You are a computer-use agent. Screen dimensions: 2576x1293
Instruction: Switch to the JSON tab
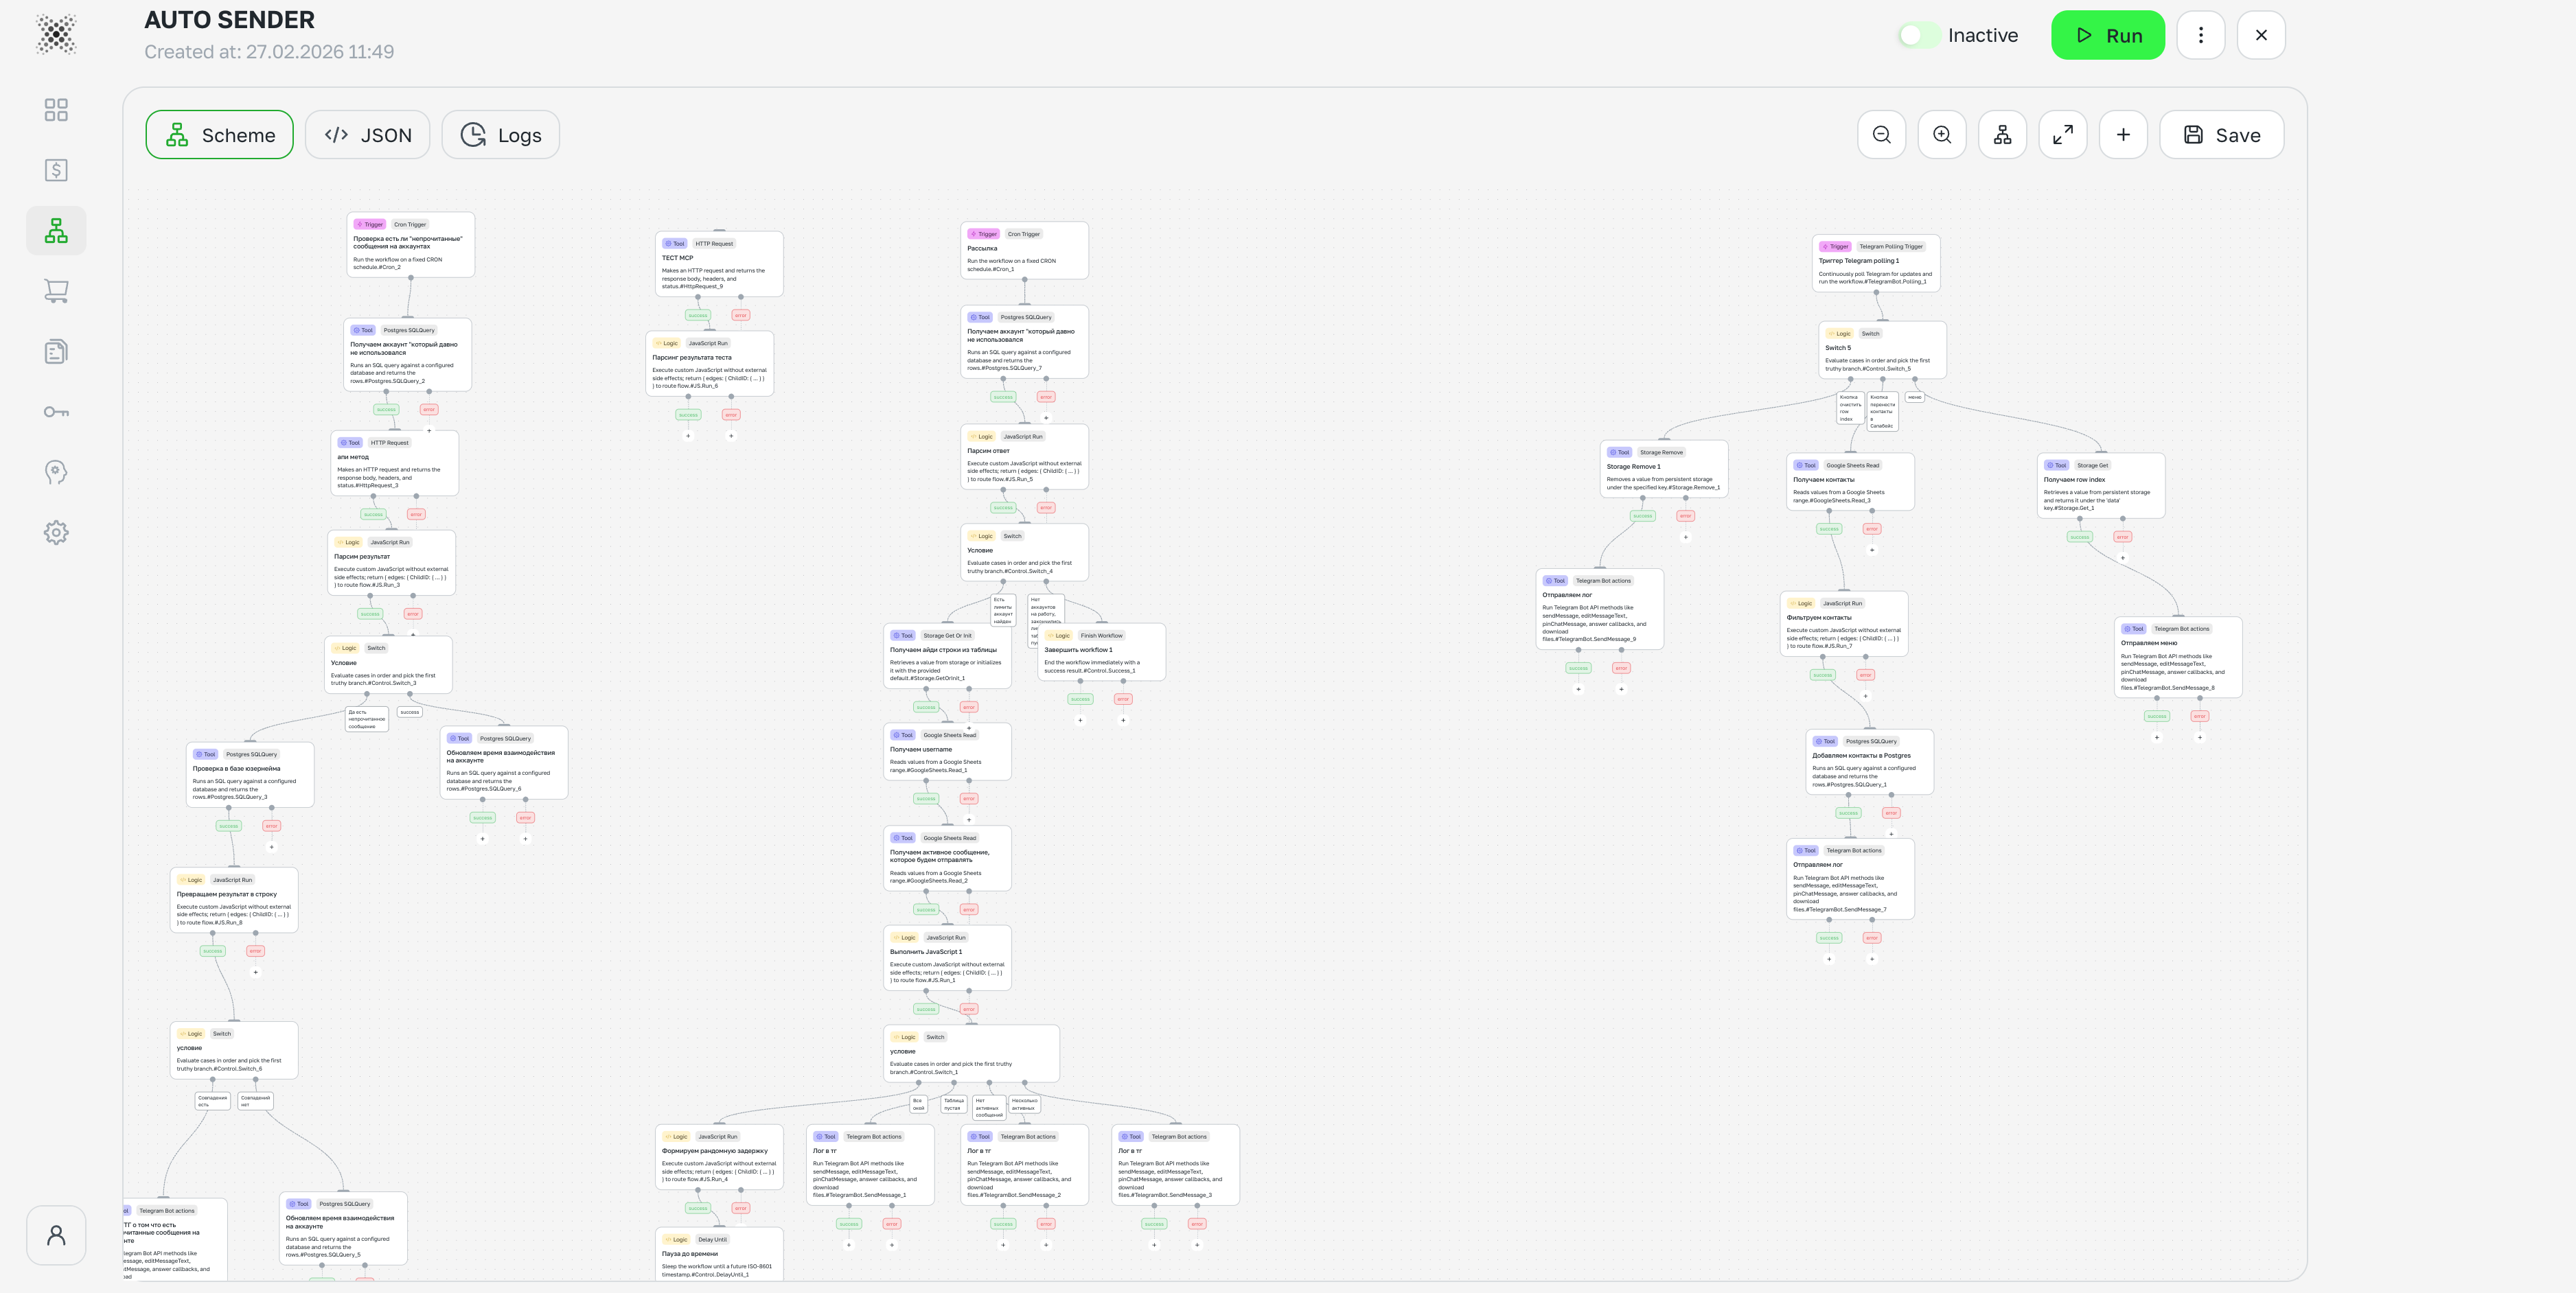coord(368,134)
